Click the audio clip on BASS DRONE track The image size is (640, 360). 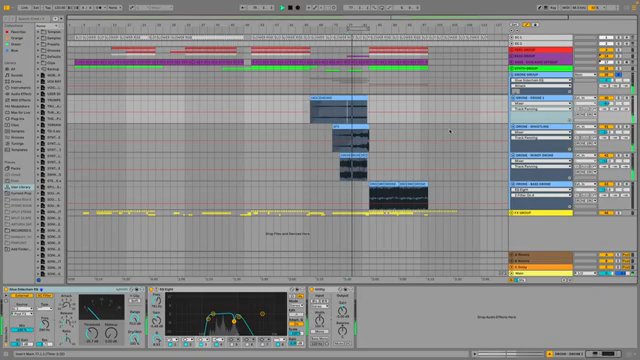click(398, 196)
